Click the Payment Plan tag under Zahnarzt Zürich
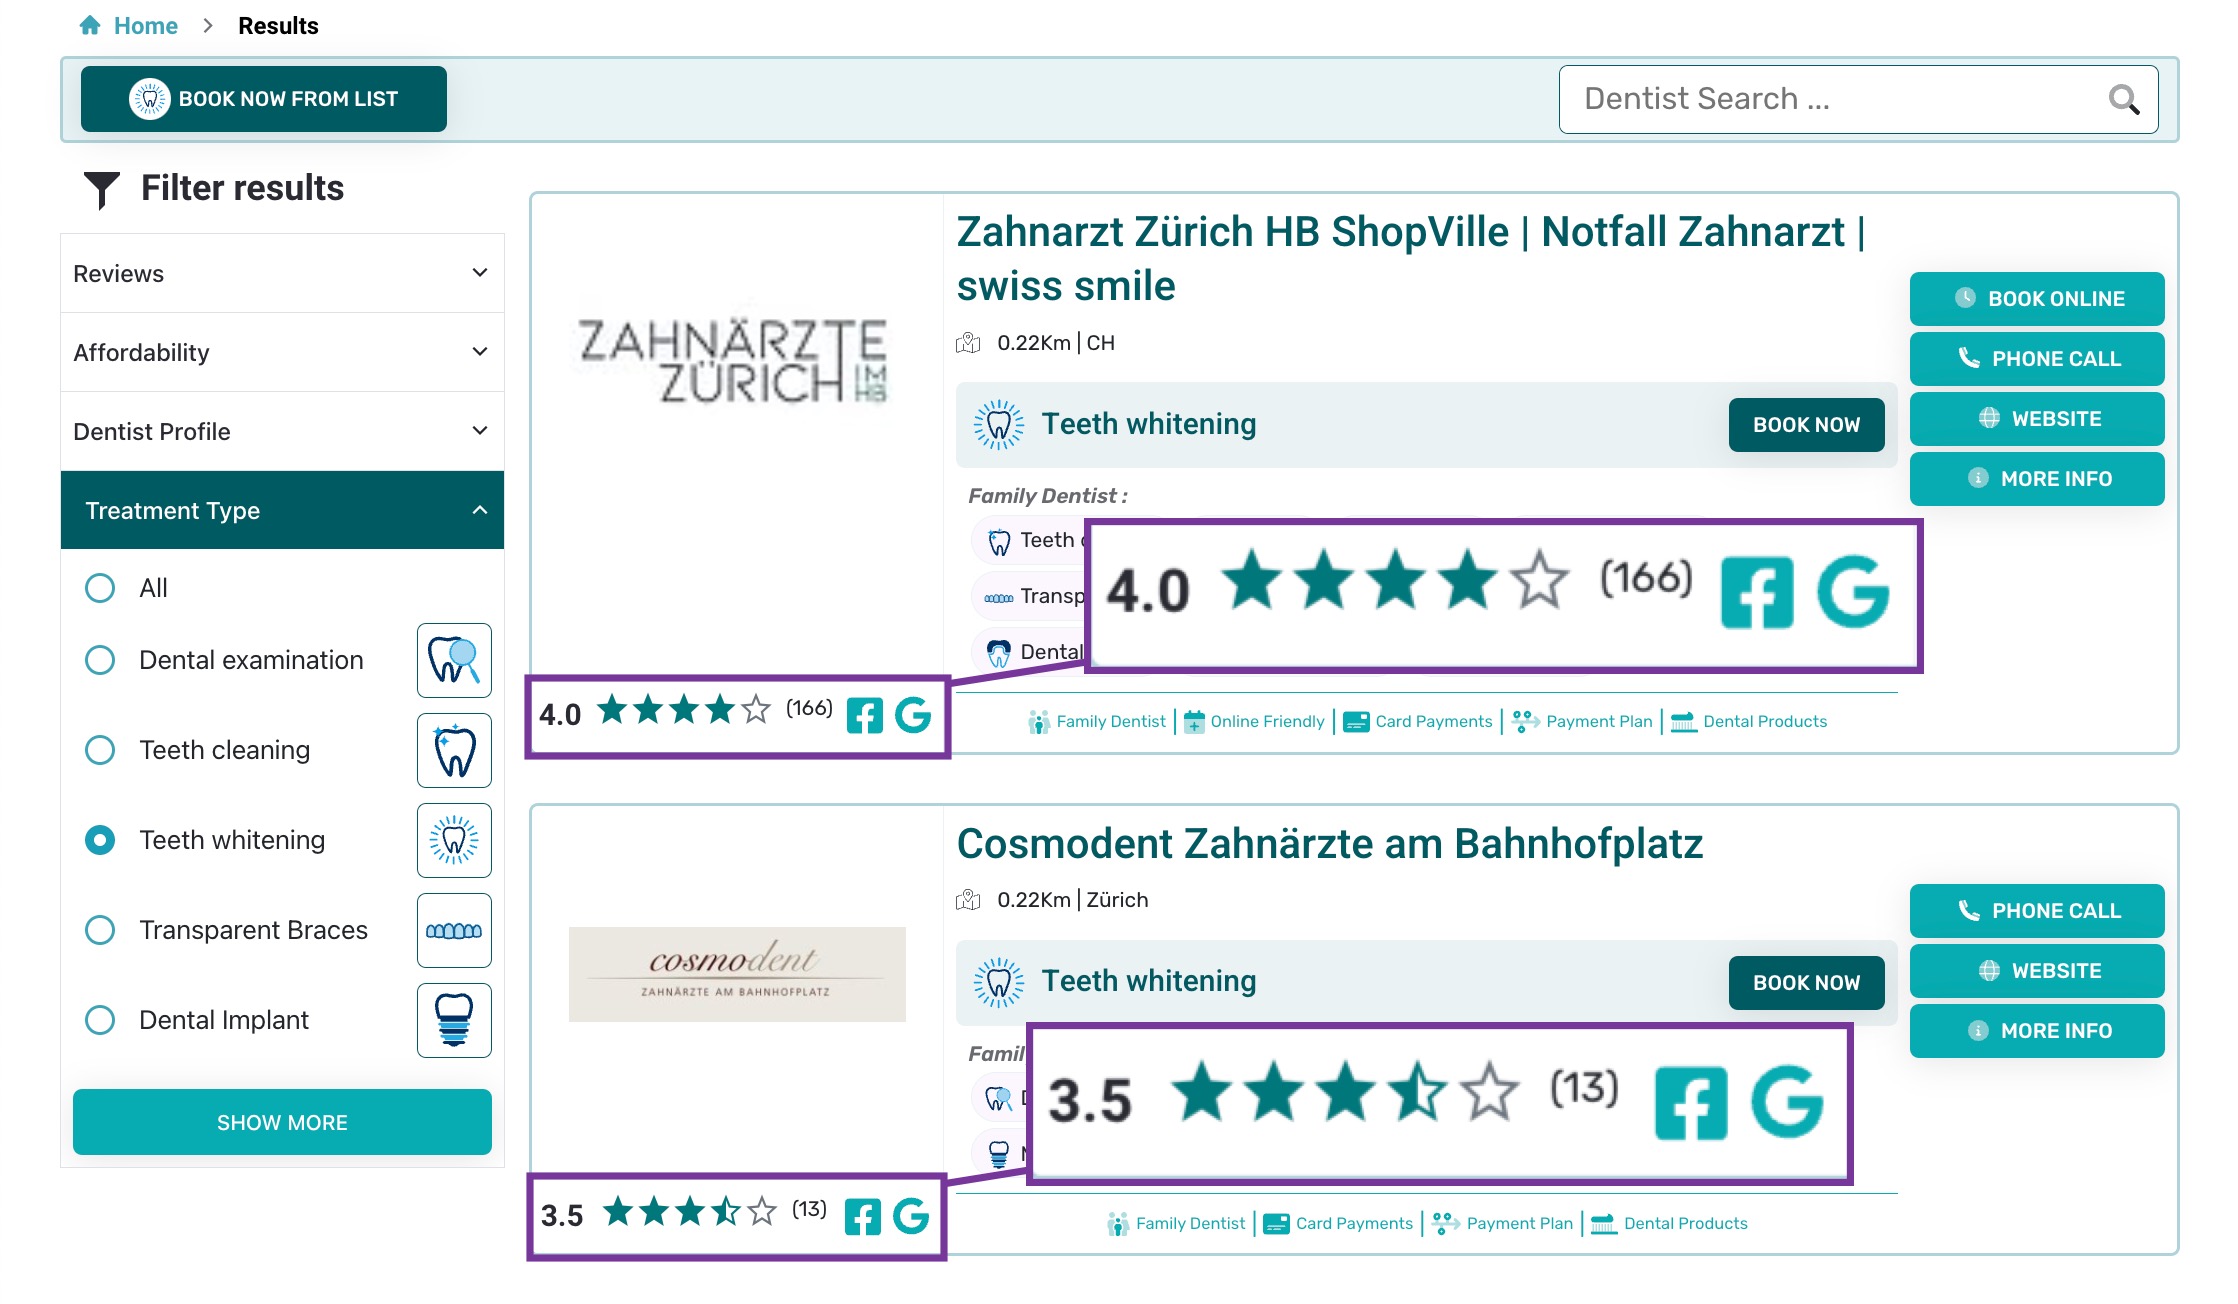The image size is (2238, 1304). (1582, 721)
